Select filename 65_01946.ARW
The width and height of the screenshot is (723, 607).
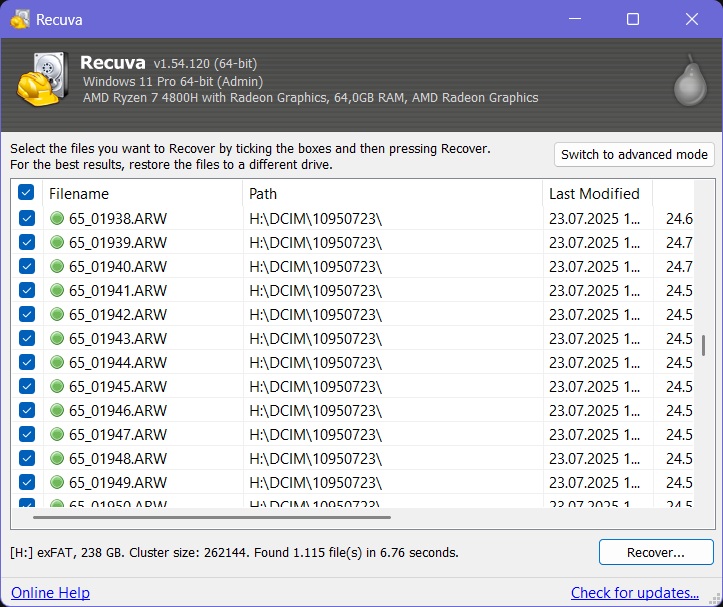click(x=118, y=410)
